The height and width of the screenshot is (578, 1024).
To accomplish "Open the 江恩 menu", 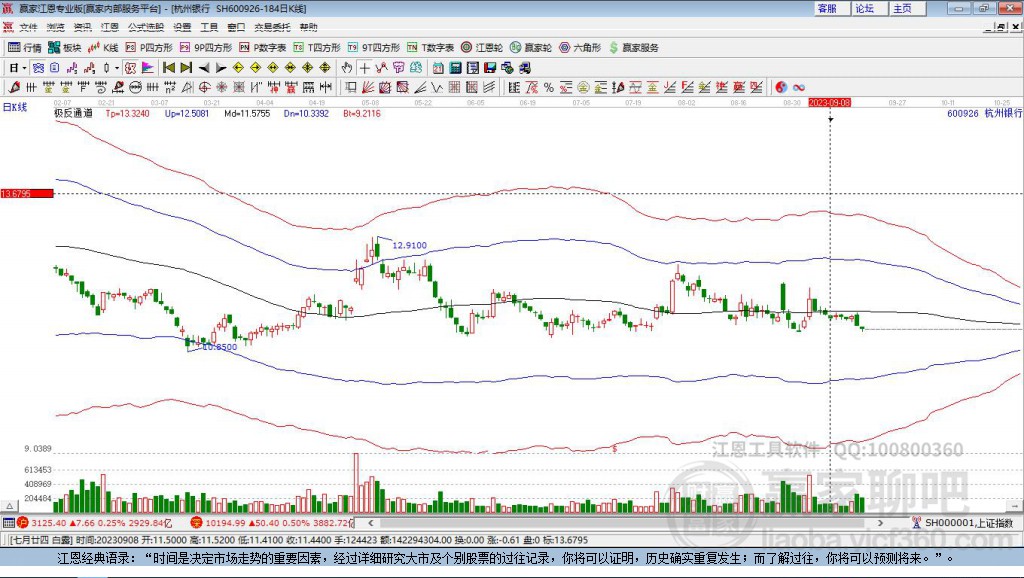I will pos(110,27).
